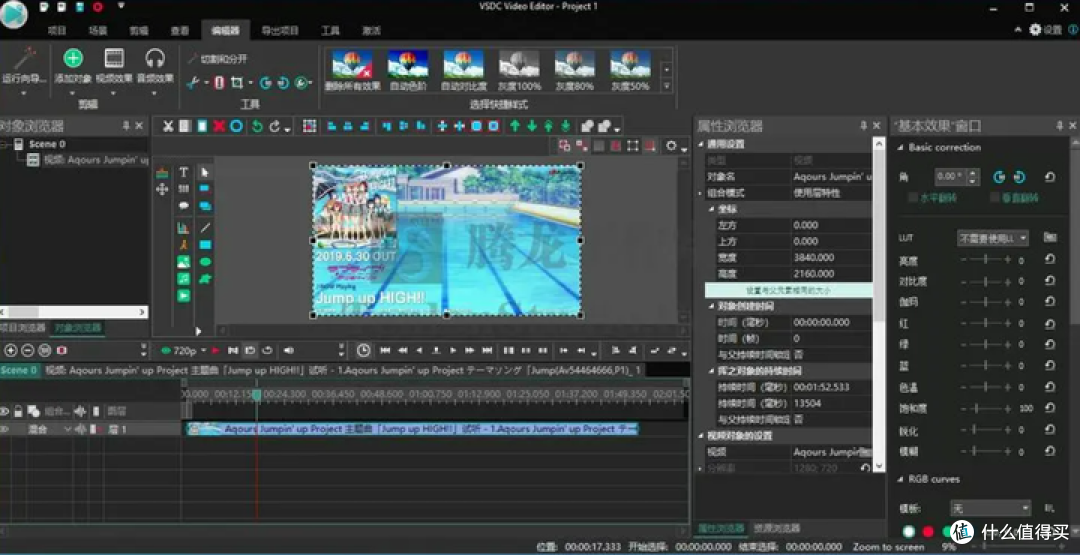Collapse the Basic correction section

(x=900, y=147)
